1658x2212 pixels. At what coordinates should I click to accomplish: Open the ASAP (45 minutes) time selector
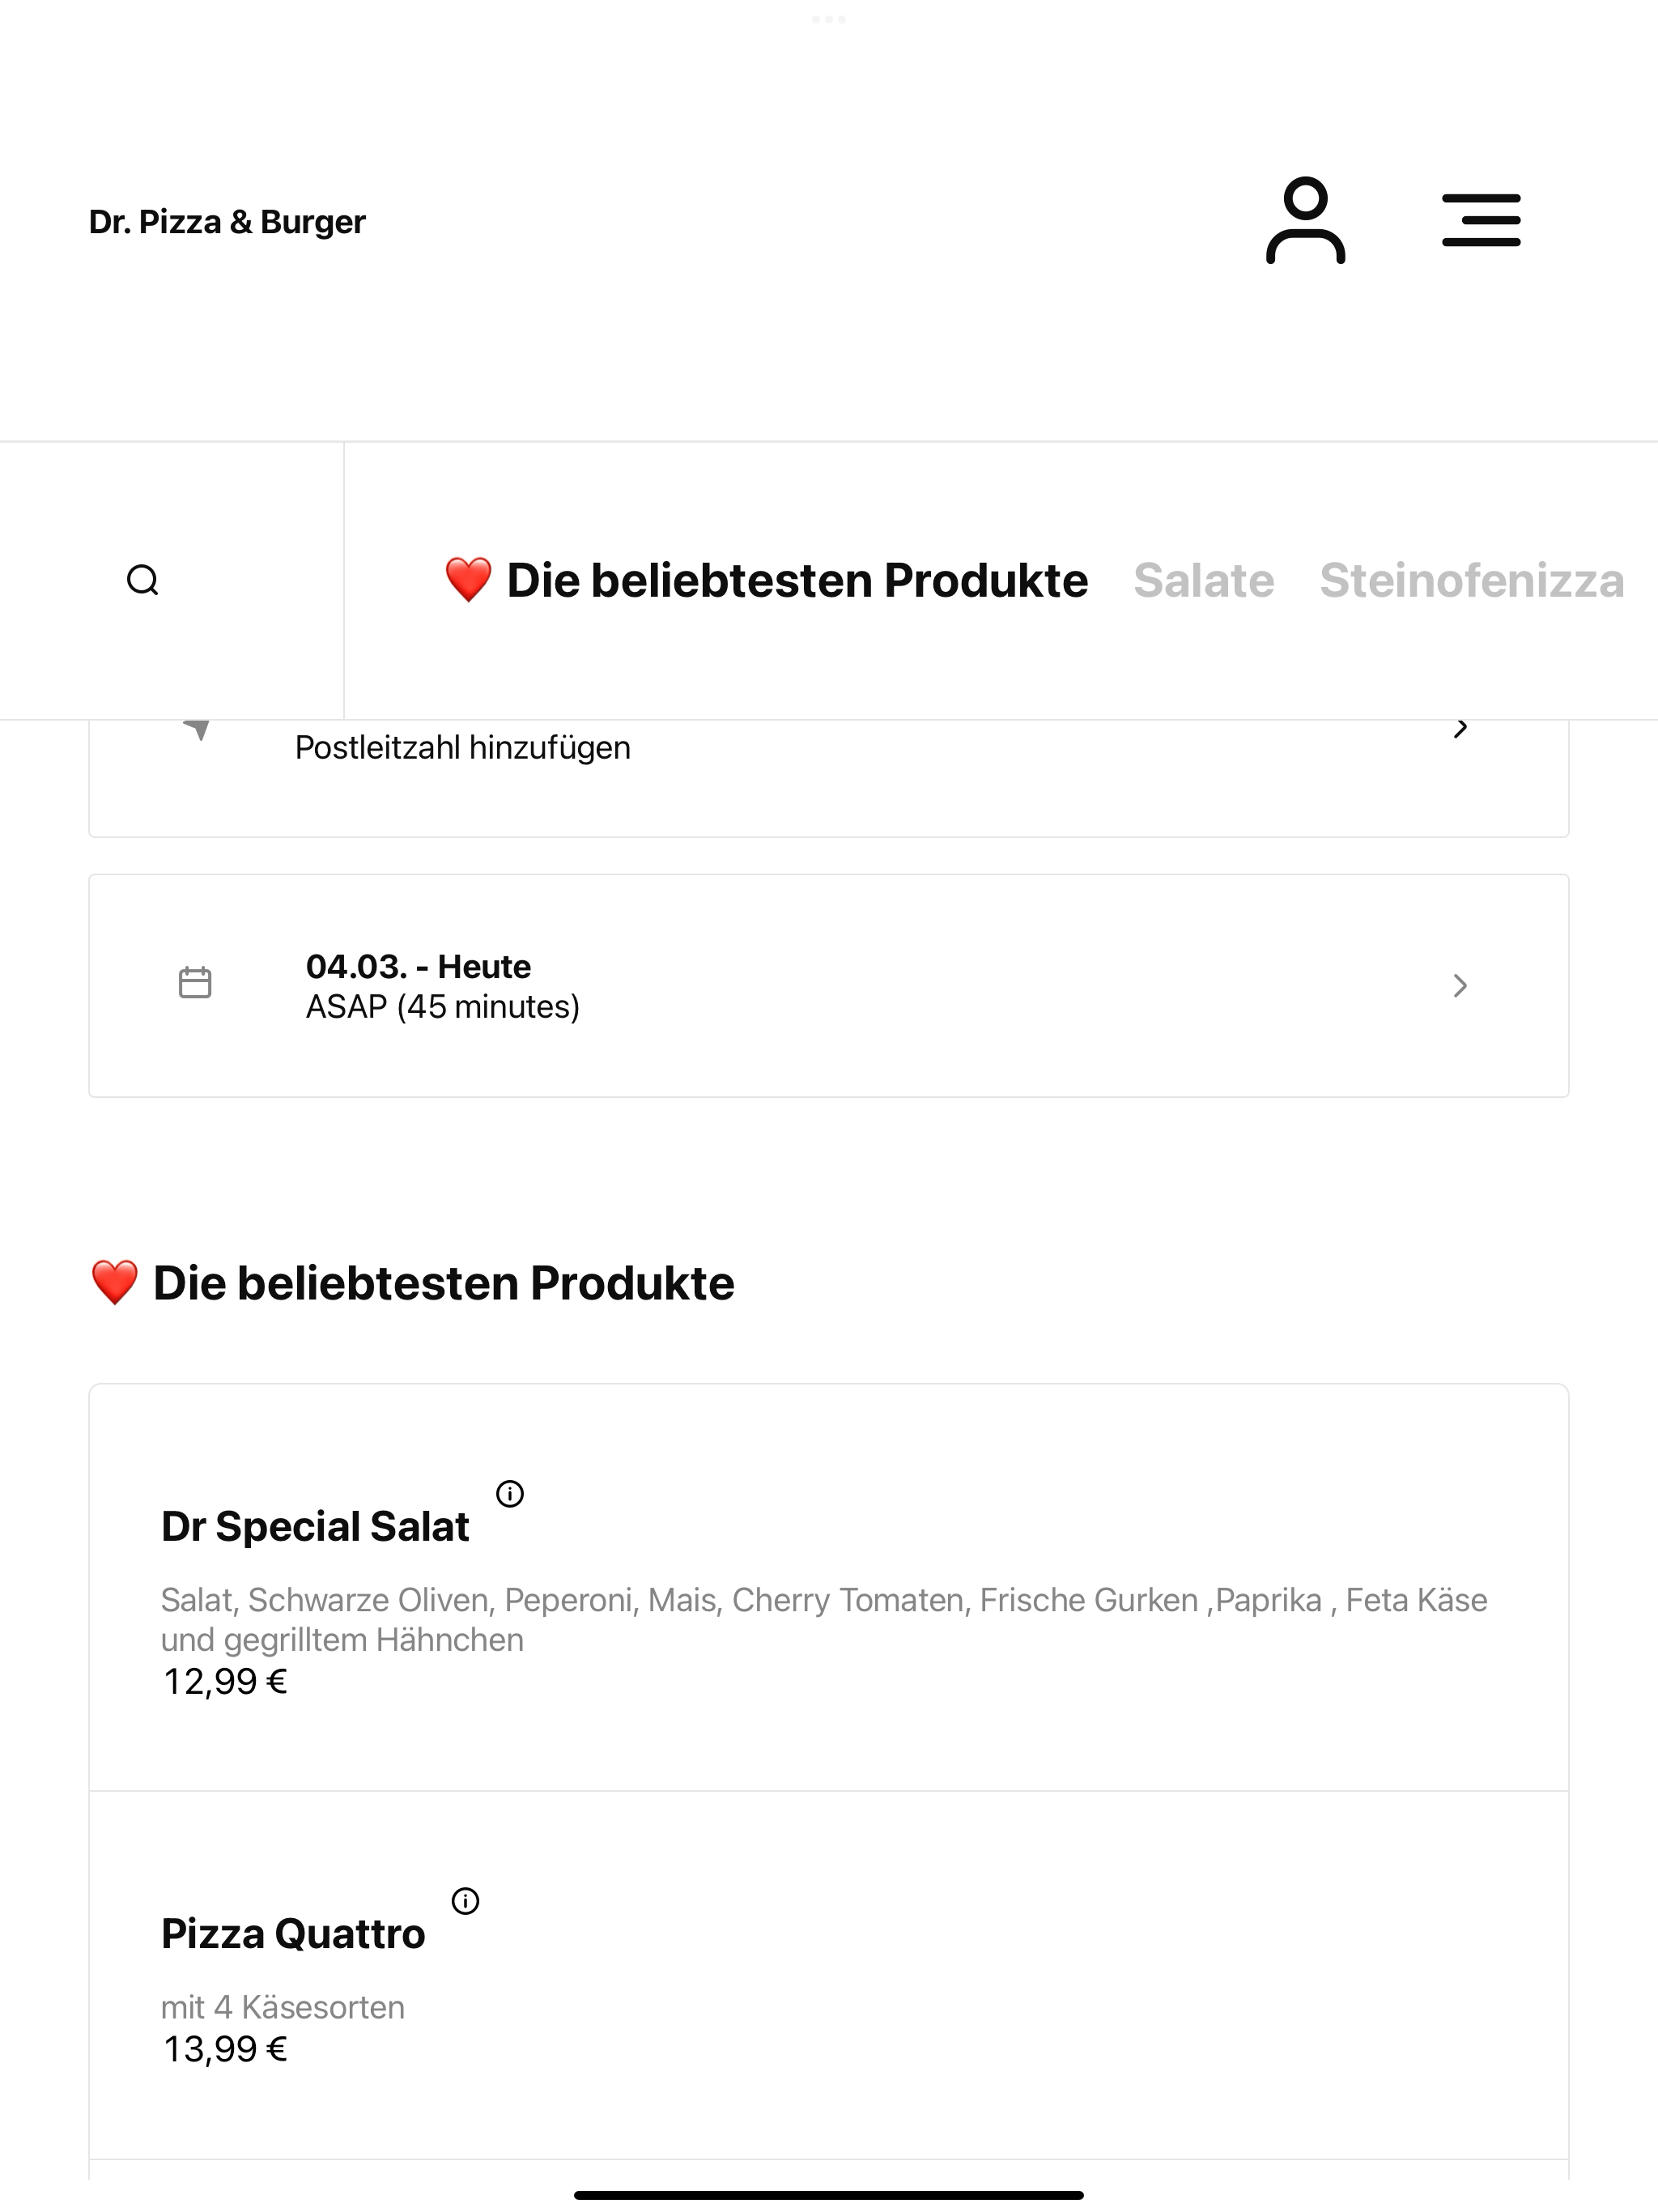click(828, 986)
